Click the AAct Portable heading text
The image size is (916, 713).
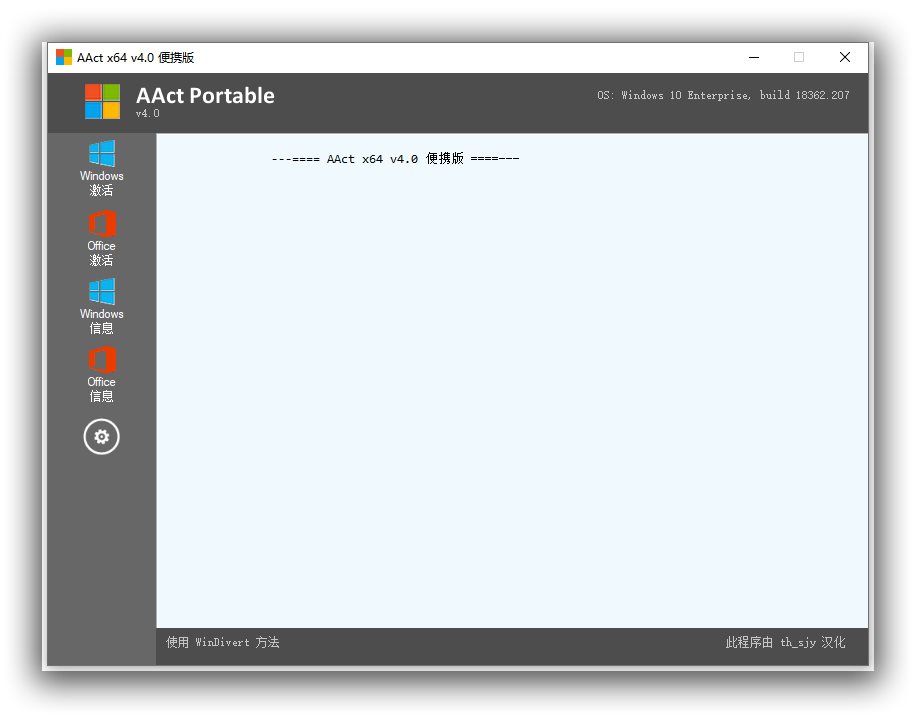point(205,95)
